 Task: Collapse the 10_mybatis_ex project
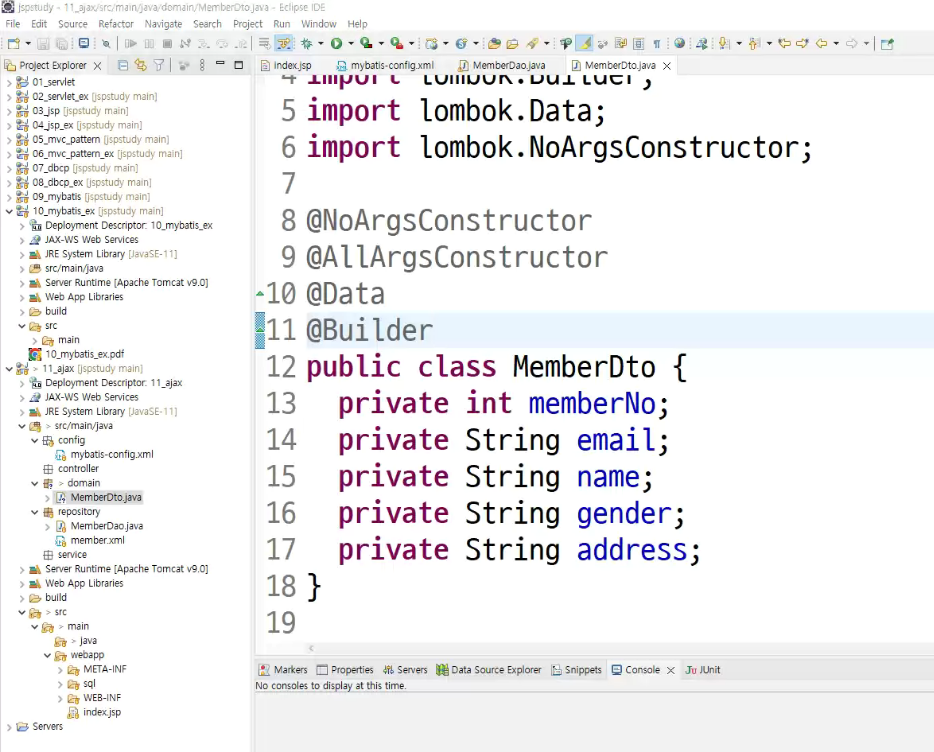(9, 211)
